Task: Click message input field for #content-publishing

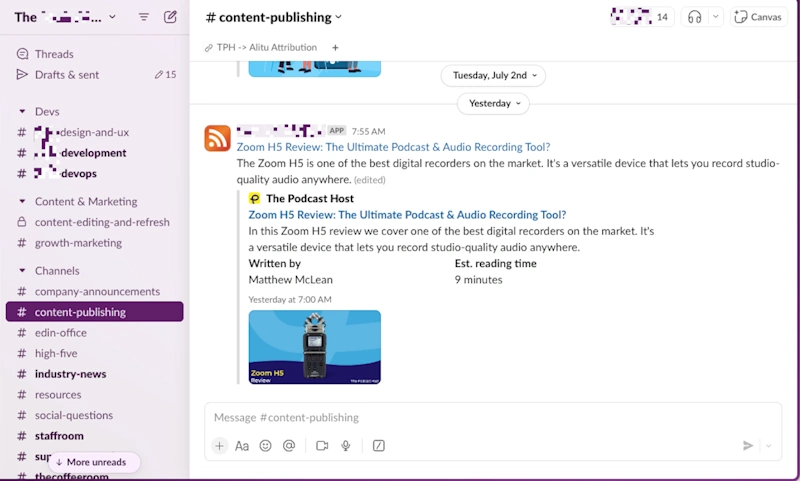Action: (x=493, y=418)
